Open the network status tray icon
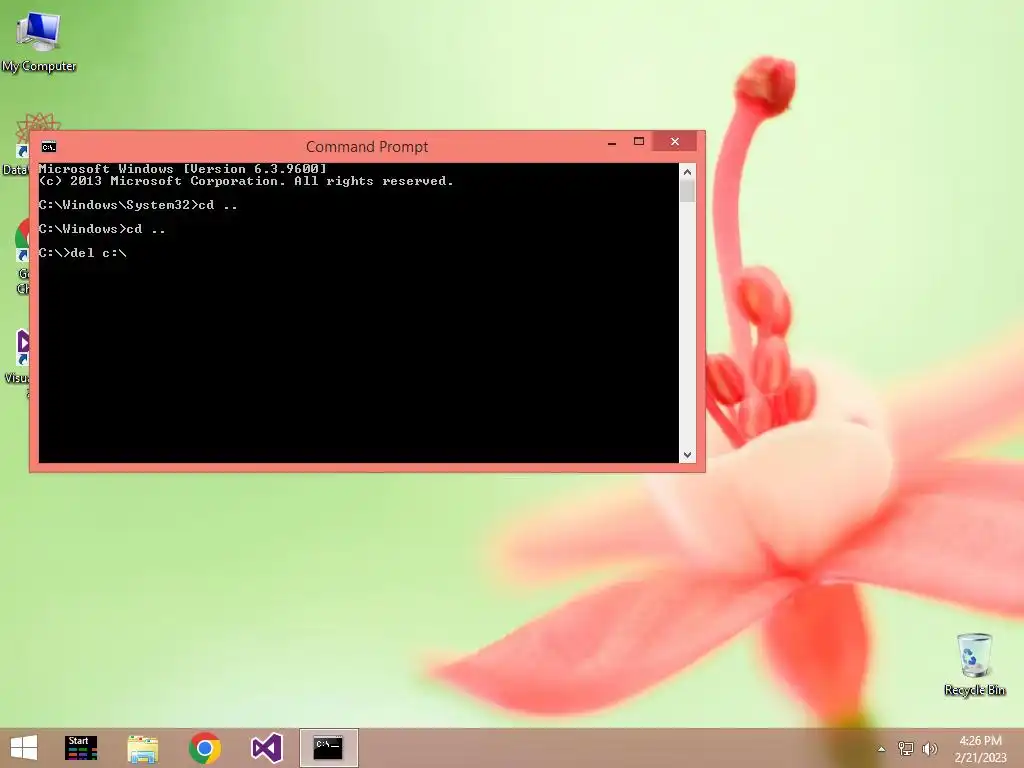1024x768 pixels. coord(906,748)
